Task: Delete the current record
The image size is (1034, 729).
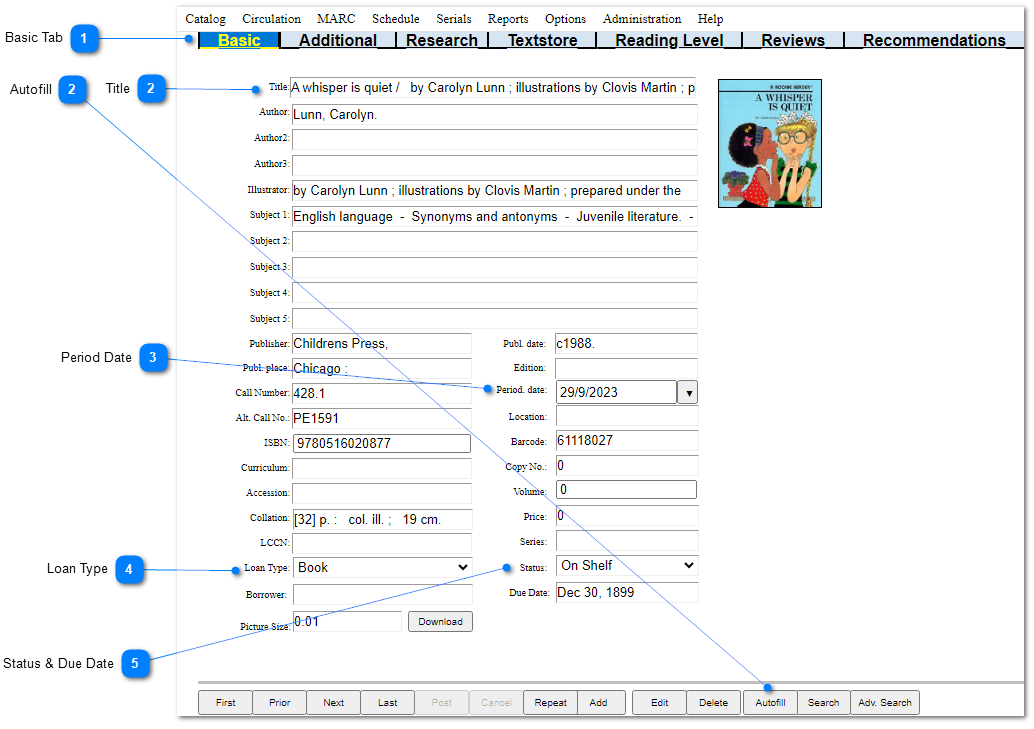Action: coord(713,702)
